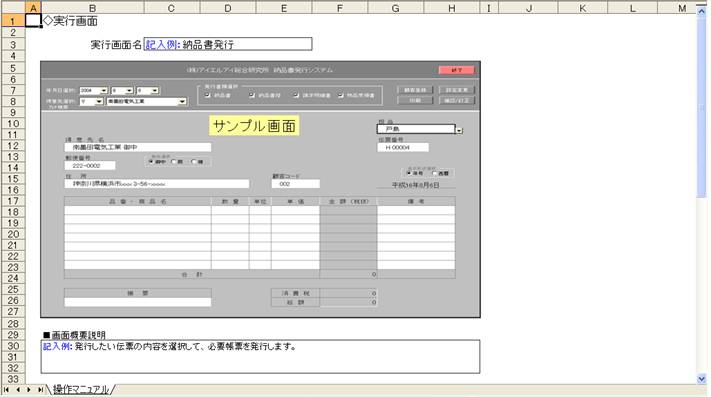The height and width of the screenshot is (397, 711).
Task: Click the 設定変更 button in sample screen
Action: click(457, 90)
